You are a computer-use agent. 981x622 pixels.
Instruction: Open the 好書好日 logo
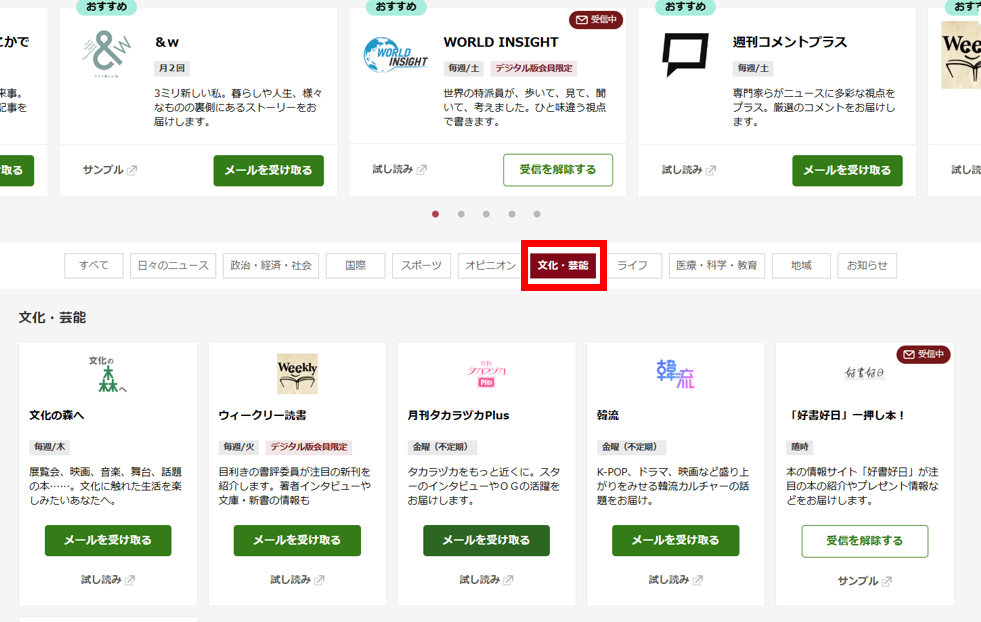864,374
